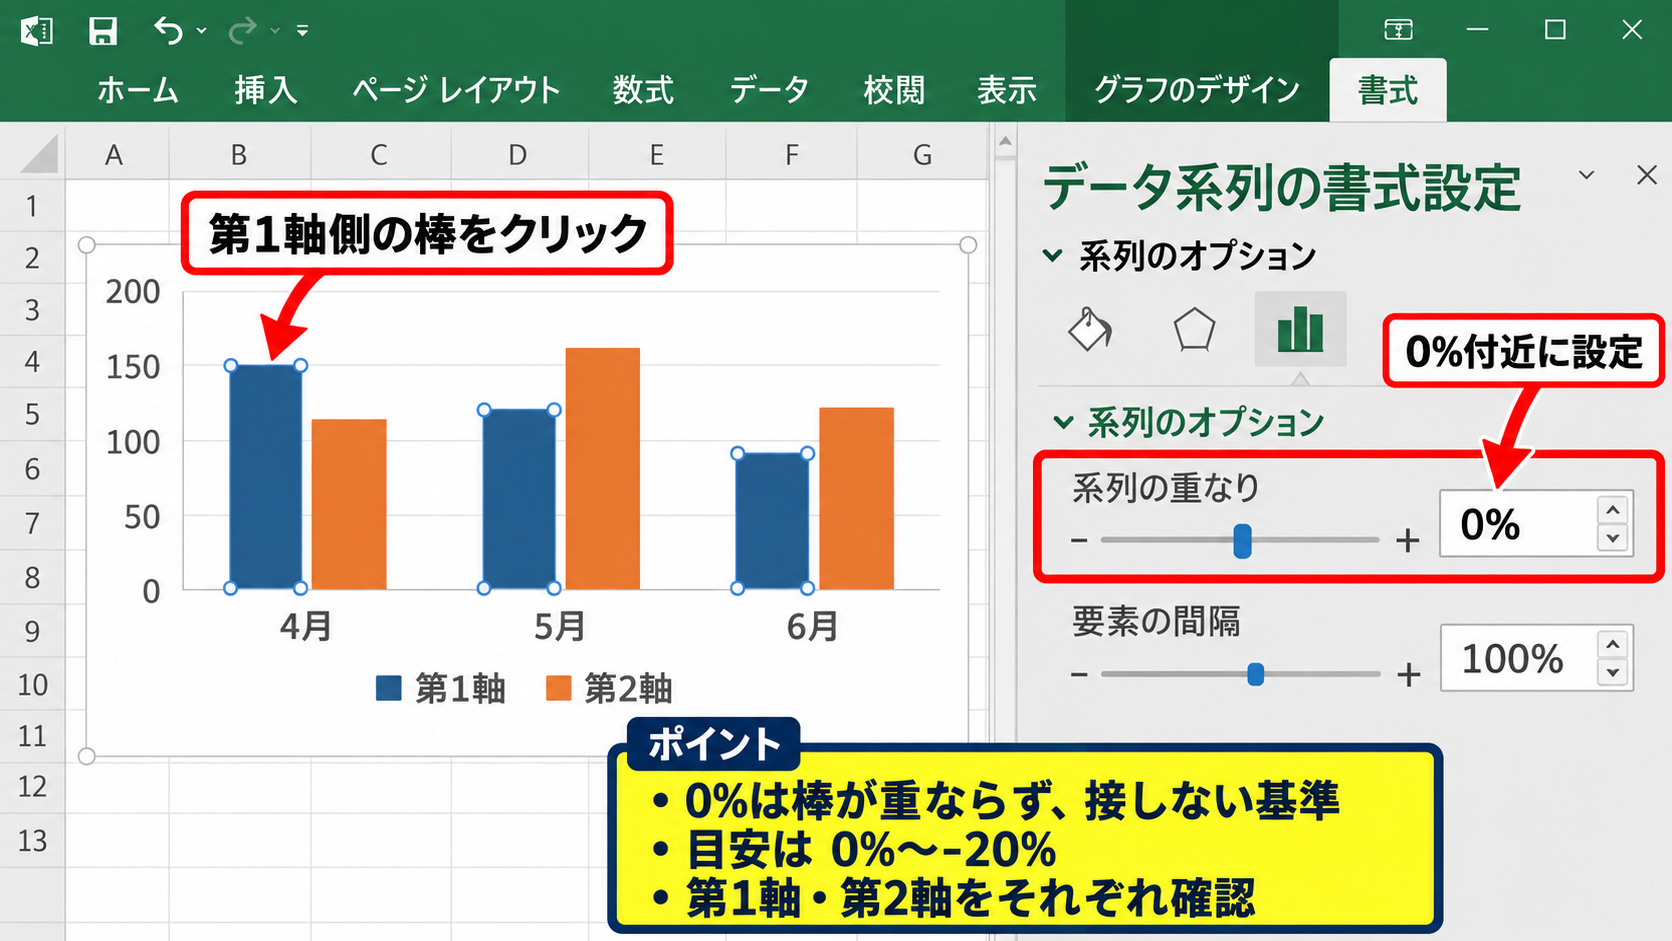
Task: Switch to the 校閲 tab
Action: 894,90
